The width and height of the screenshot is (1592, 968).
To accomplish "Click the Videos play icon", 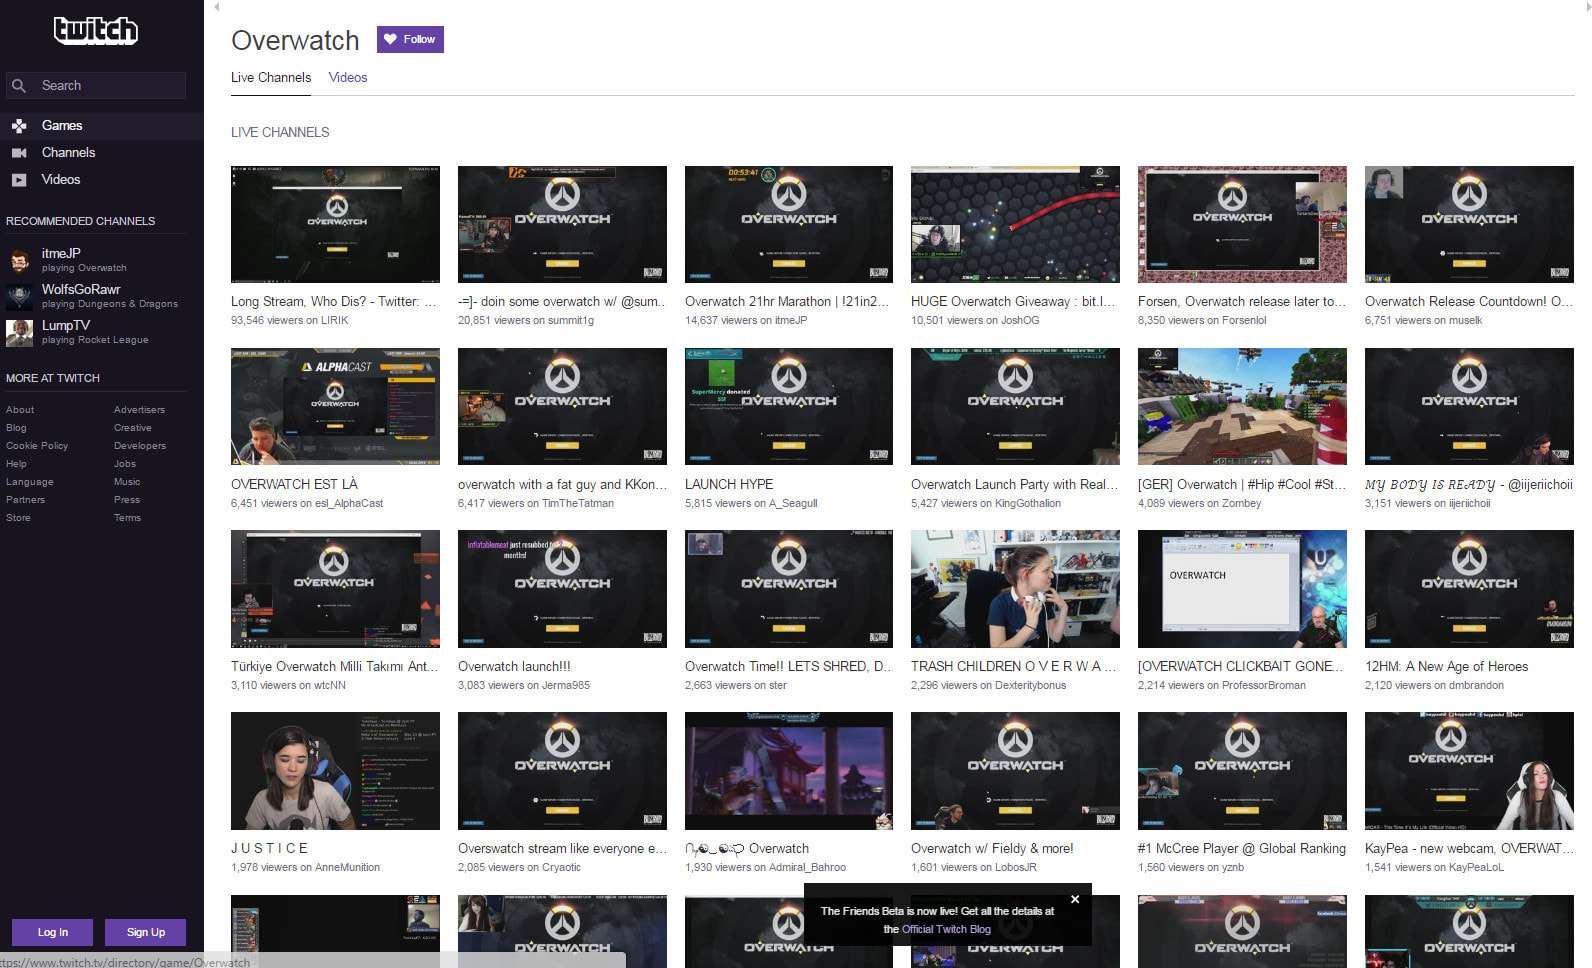I will (x=19, y=180).
